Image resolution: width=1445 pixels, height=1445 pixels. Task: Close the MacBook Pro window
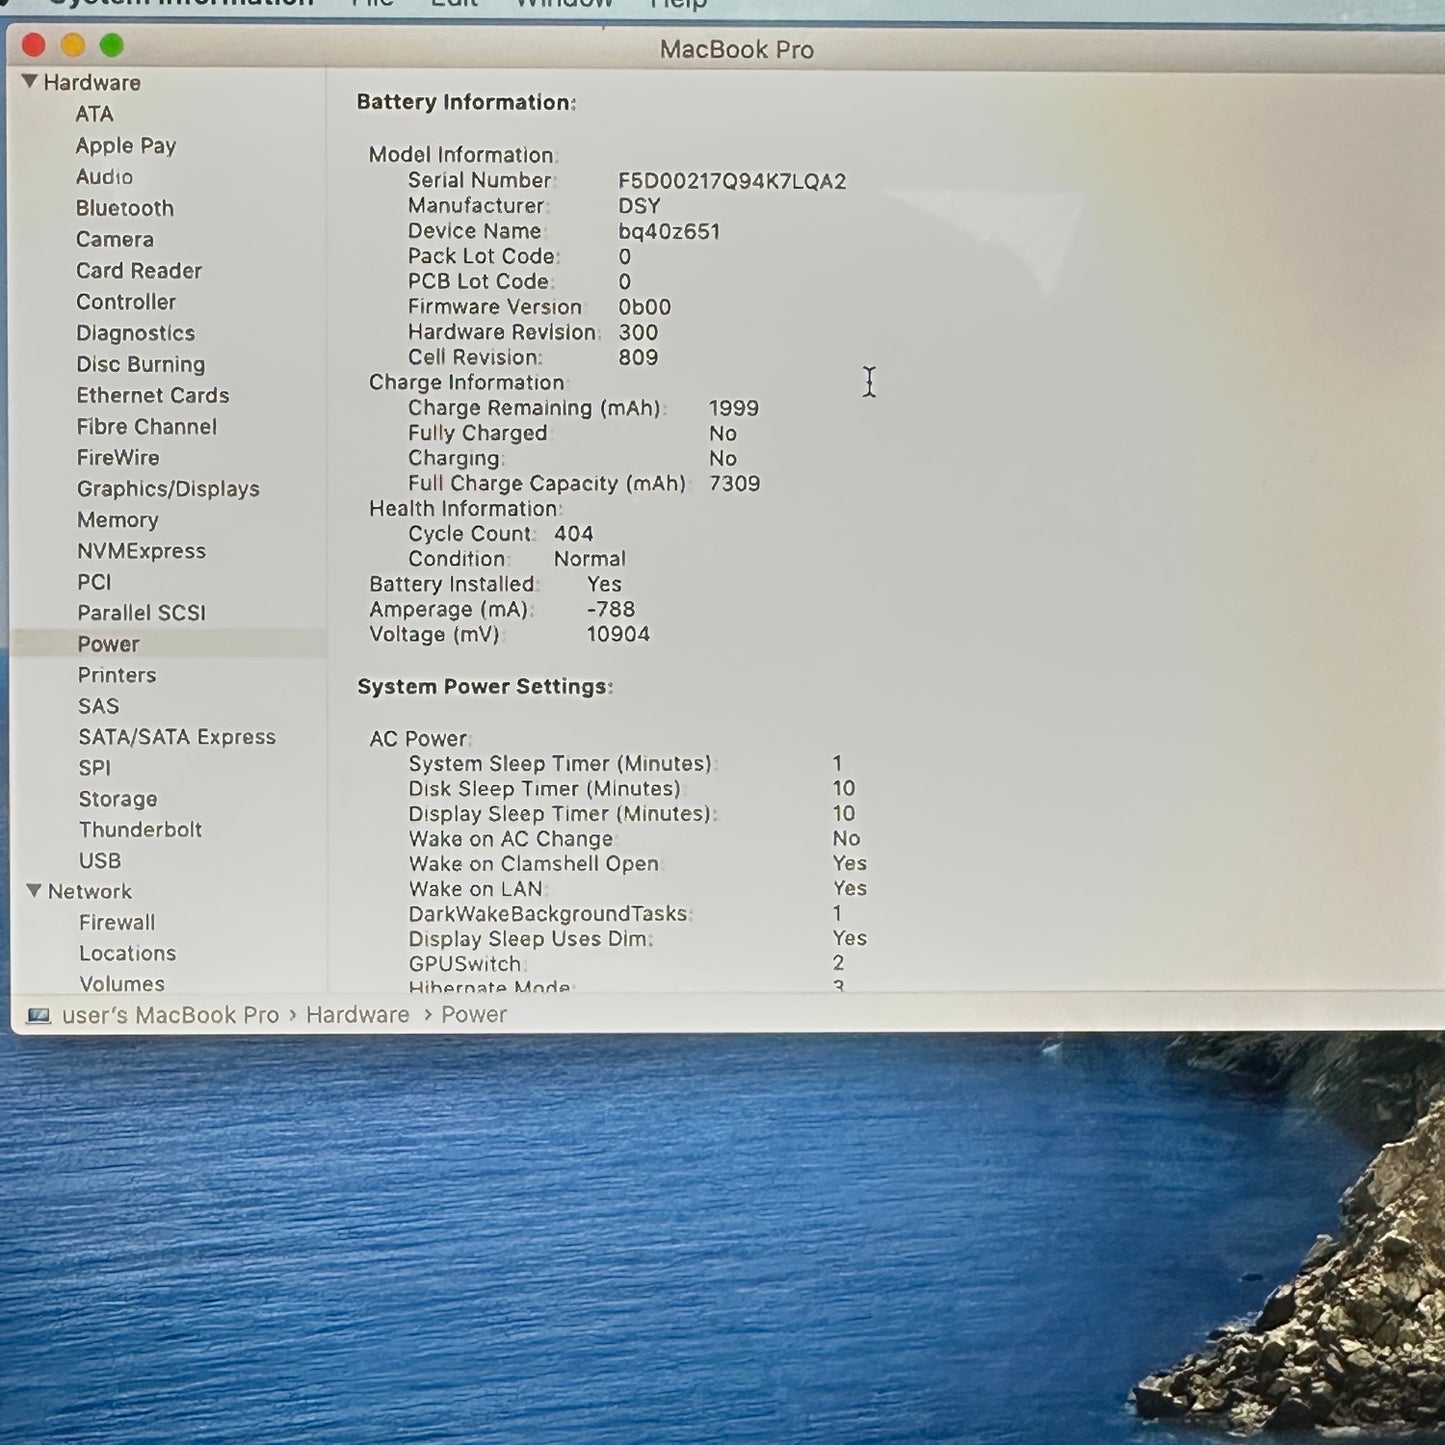(x=34, y=45)
